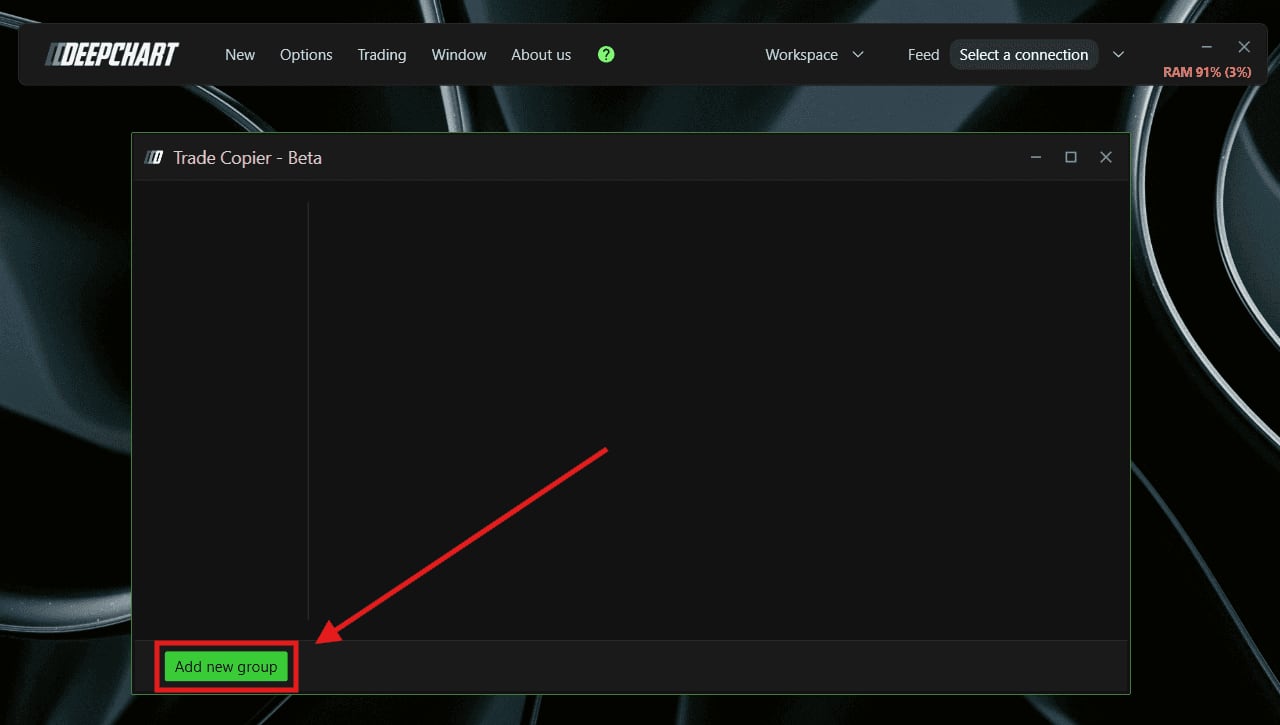
Task: Close the DeepChart main window
Action: coord(1244,47)
